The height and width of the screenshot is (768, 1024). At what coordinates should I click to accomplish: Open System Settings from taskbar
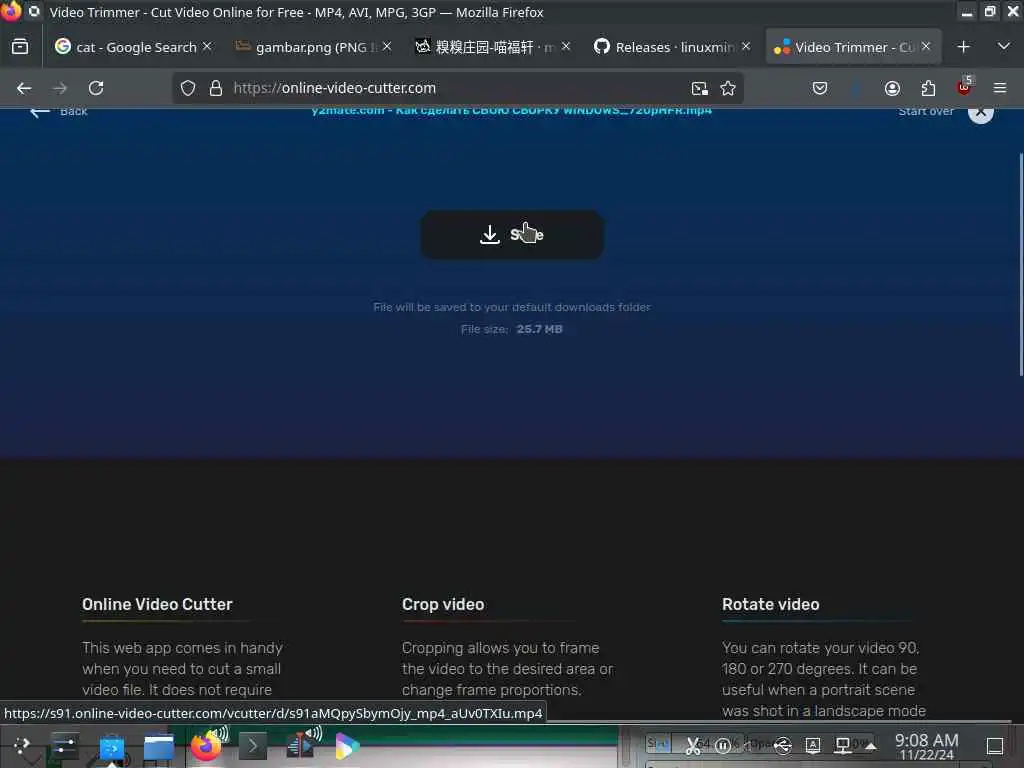coord(64,745)
